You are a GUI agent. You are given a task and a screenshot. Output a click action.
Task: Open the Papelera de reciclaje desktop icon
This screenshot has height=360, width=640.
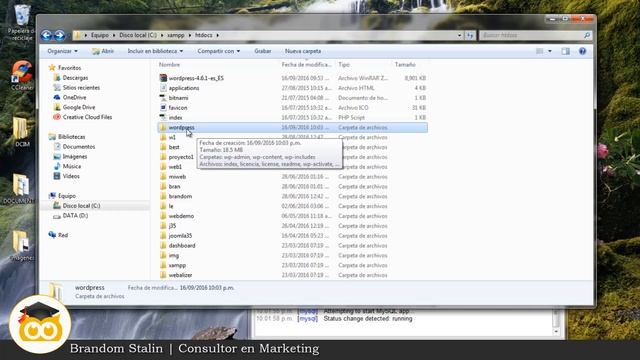21,22
